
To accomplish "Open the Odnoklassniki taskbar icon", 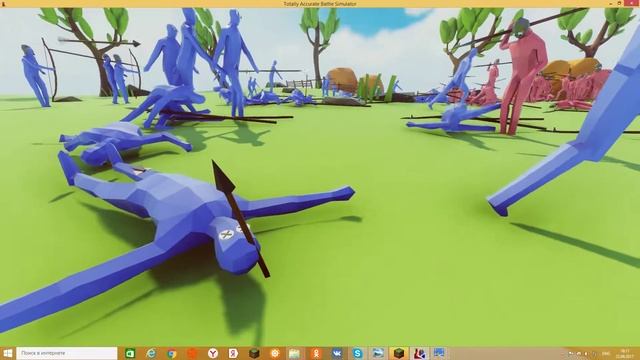I will (316, 353).
